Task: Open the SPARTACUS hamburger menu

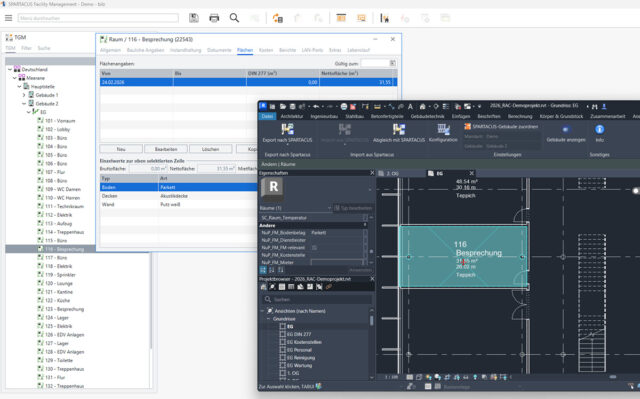Action: (x=8, y=18)
